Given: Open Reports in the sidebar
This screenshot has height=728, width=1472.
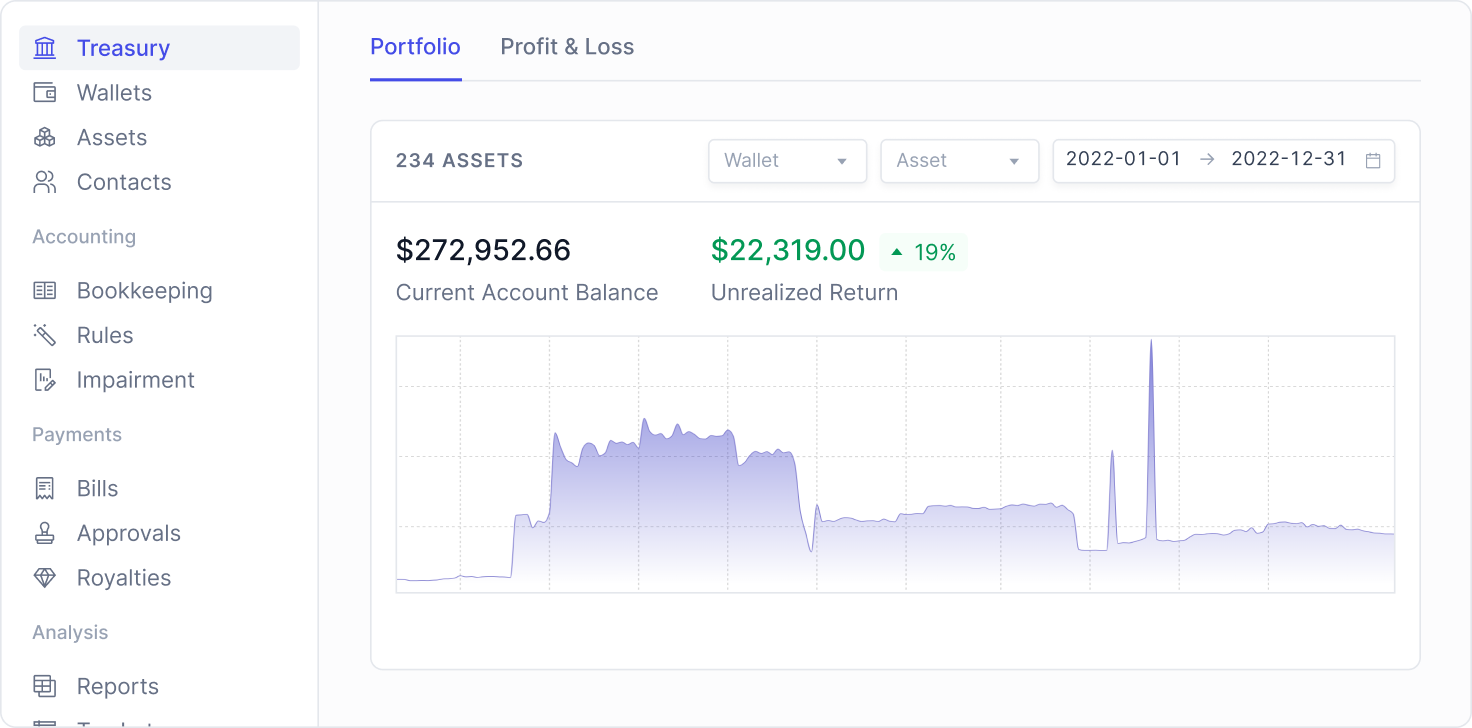Looking at the screenshot, I should [117, 686].
